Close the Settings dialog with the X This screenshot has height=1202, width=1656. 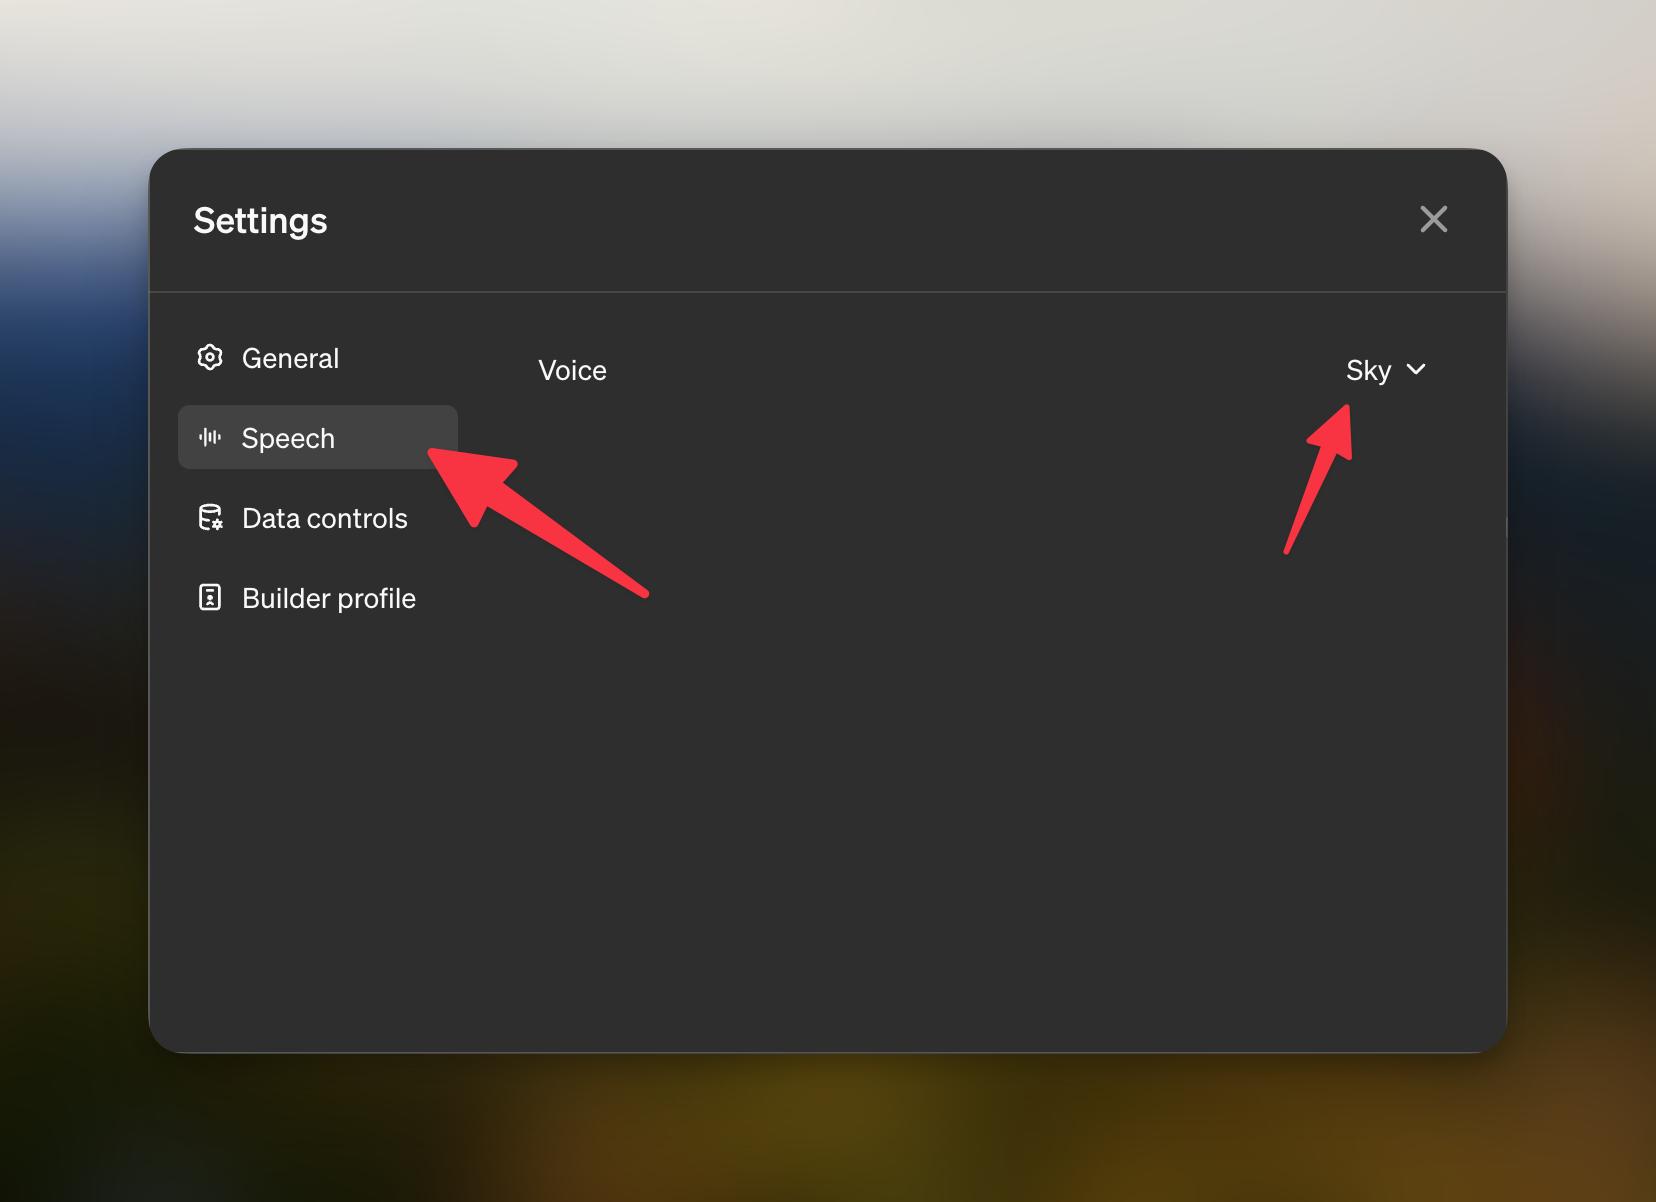[1433, 219]
